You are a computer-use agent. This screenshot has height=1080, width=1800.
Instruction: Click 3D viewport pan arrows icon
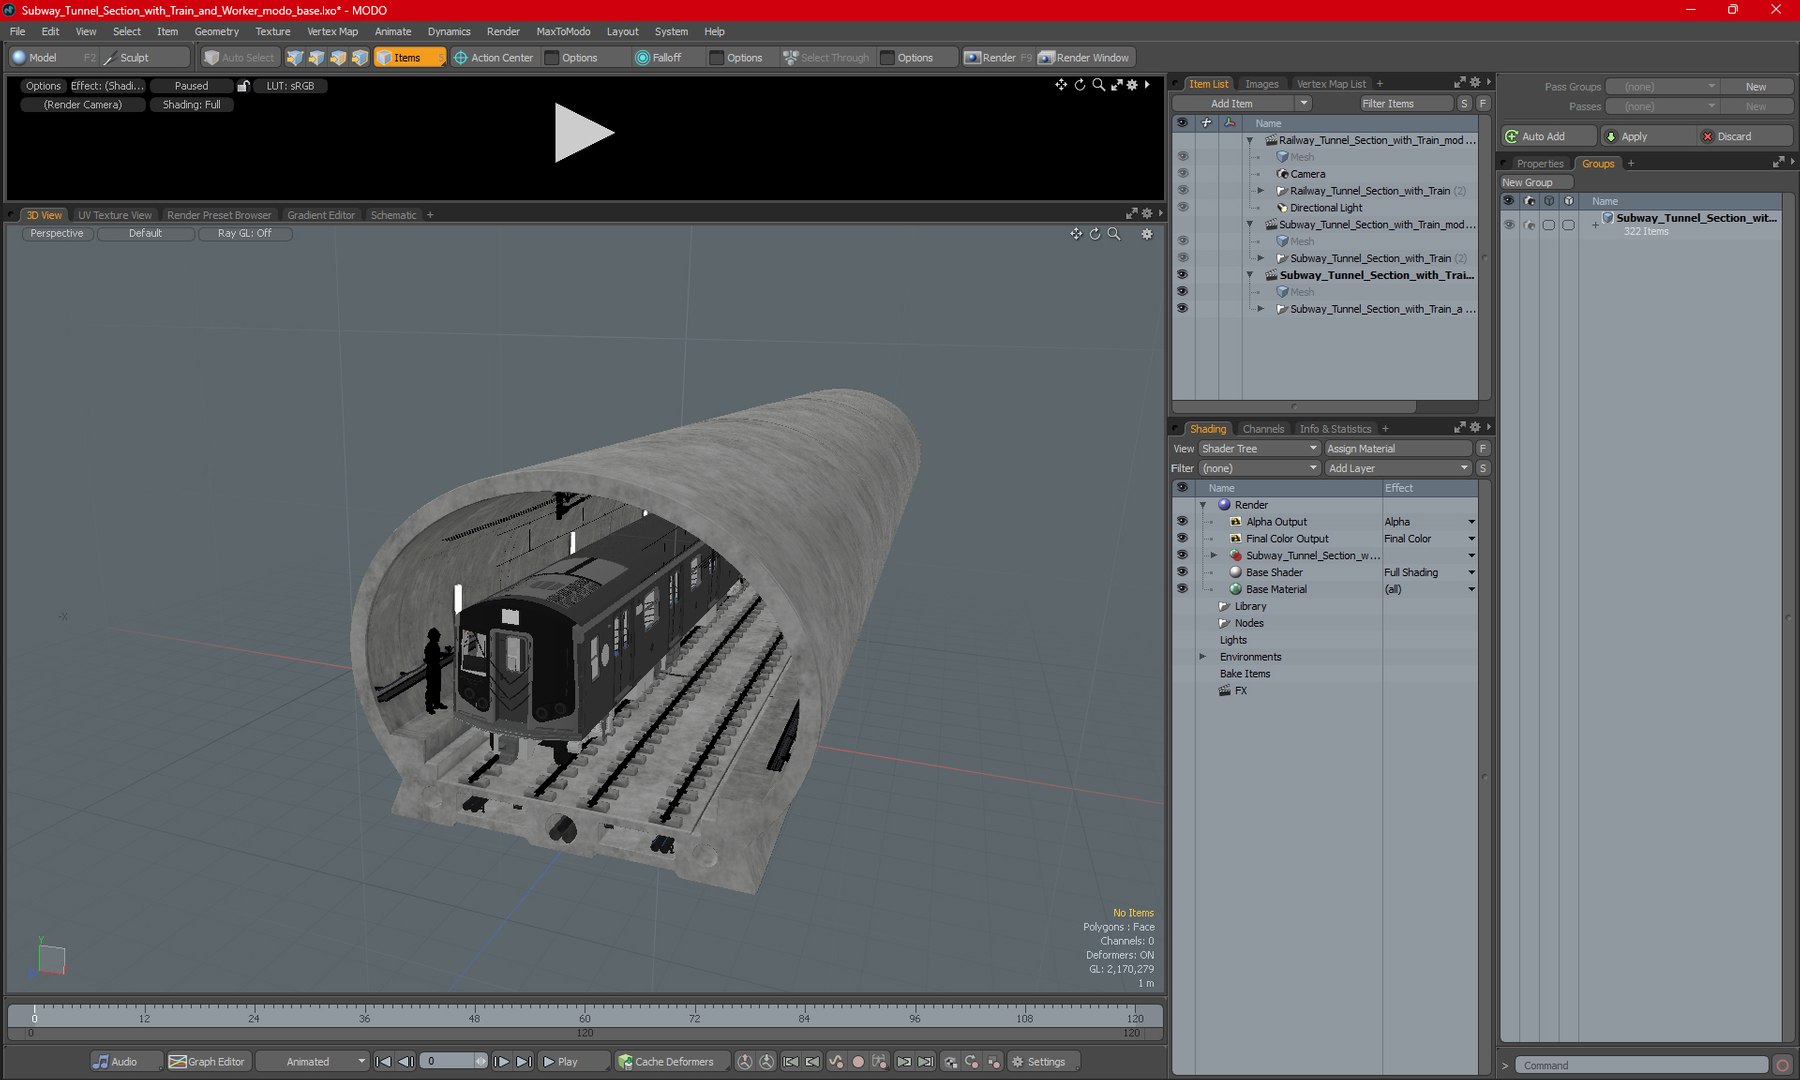point(1076,234)
